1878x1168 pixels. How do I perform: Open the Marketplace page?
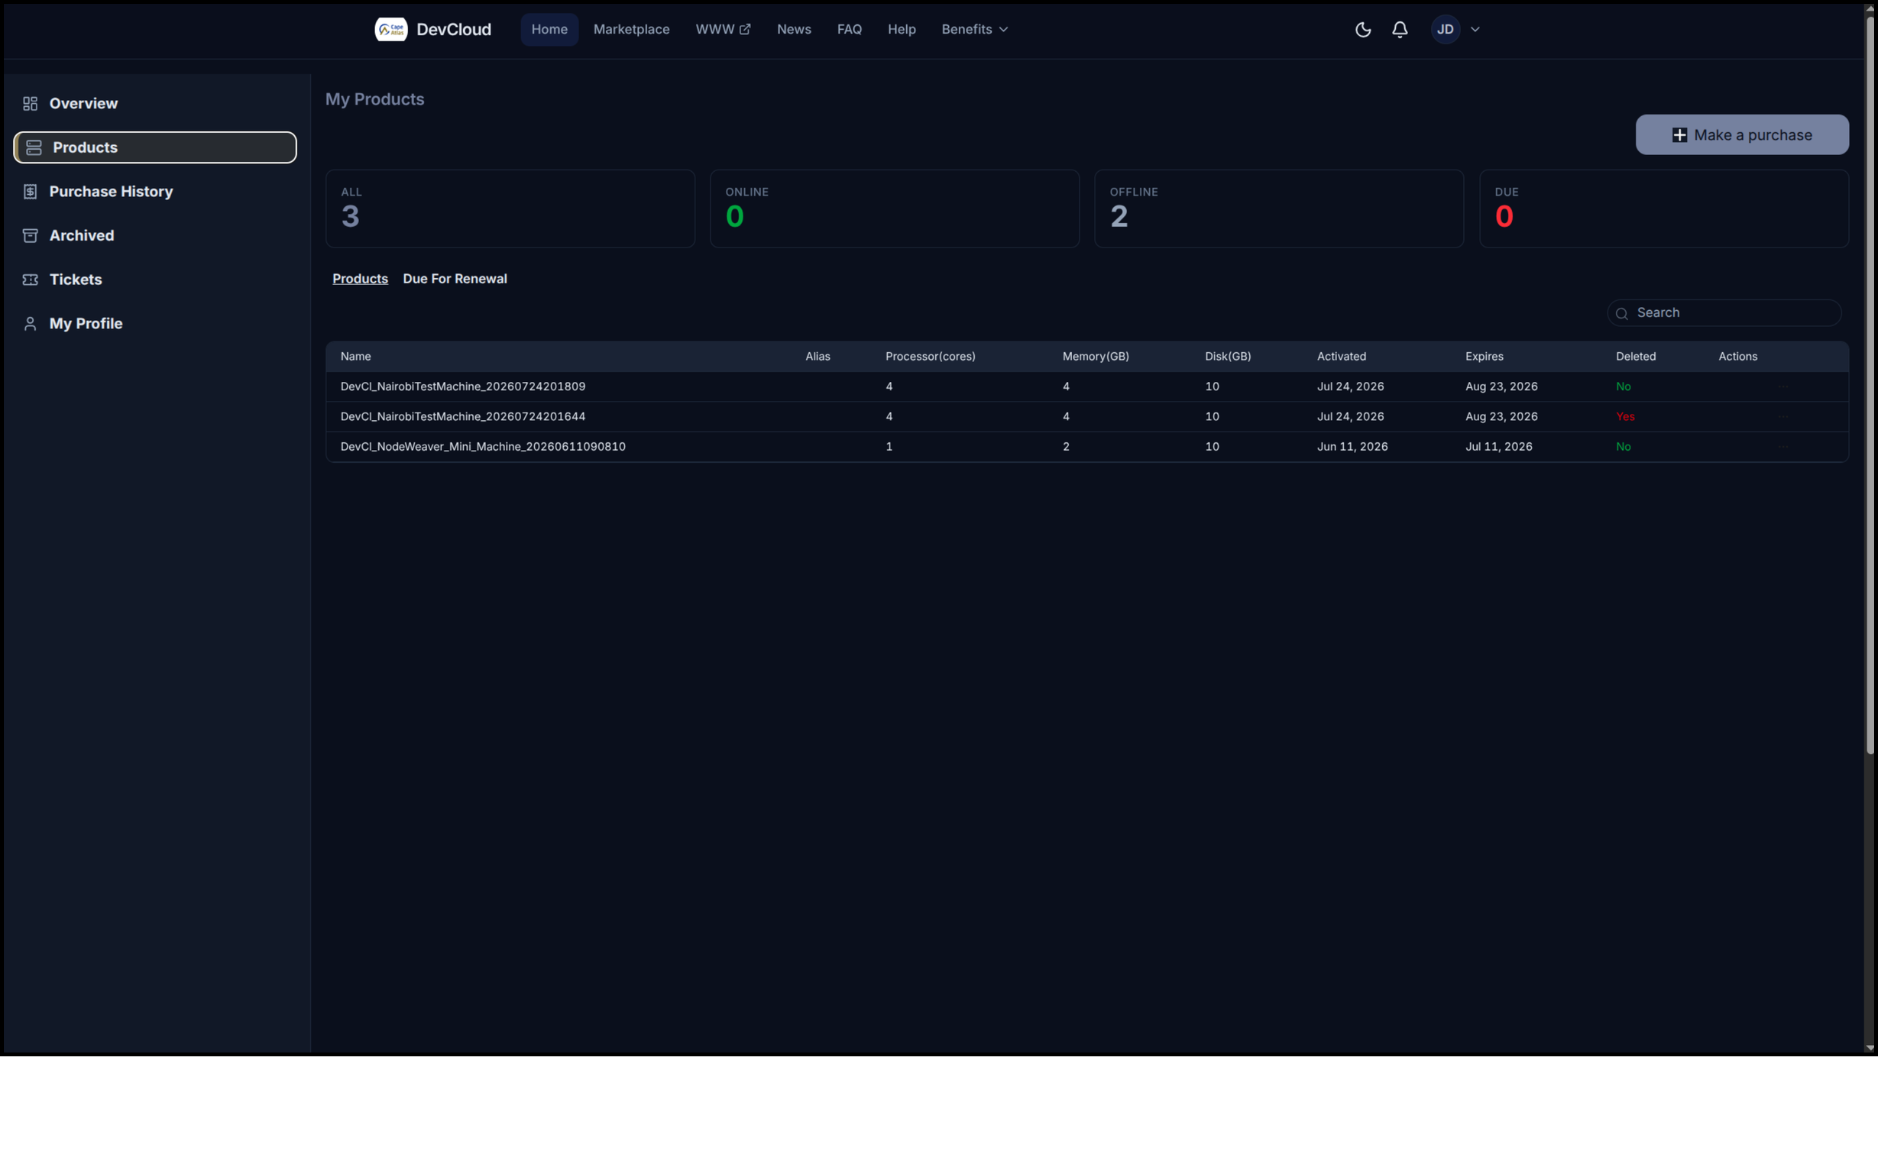pyautogui.click(x=631, y=29)
